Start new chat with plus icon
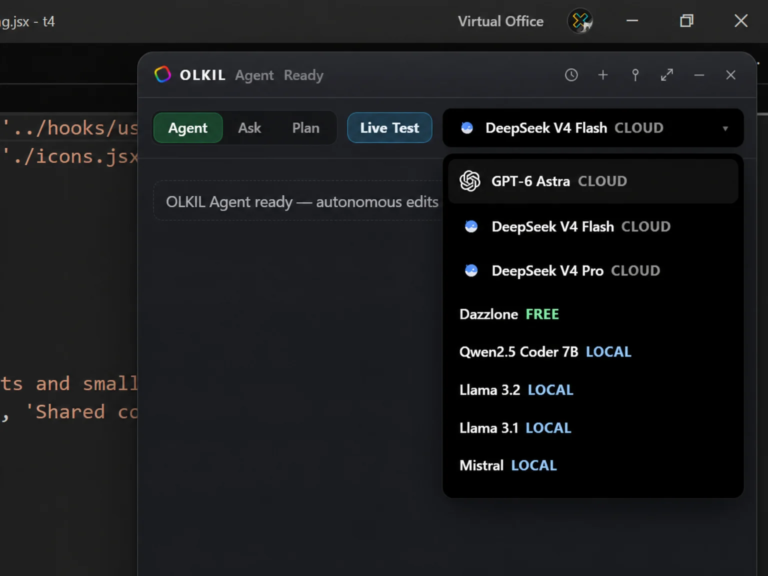768x576 pixels. point(603,75)
